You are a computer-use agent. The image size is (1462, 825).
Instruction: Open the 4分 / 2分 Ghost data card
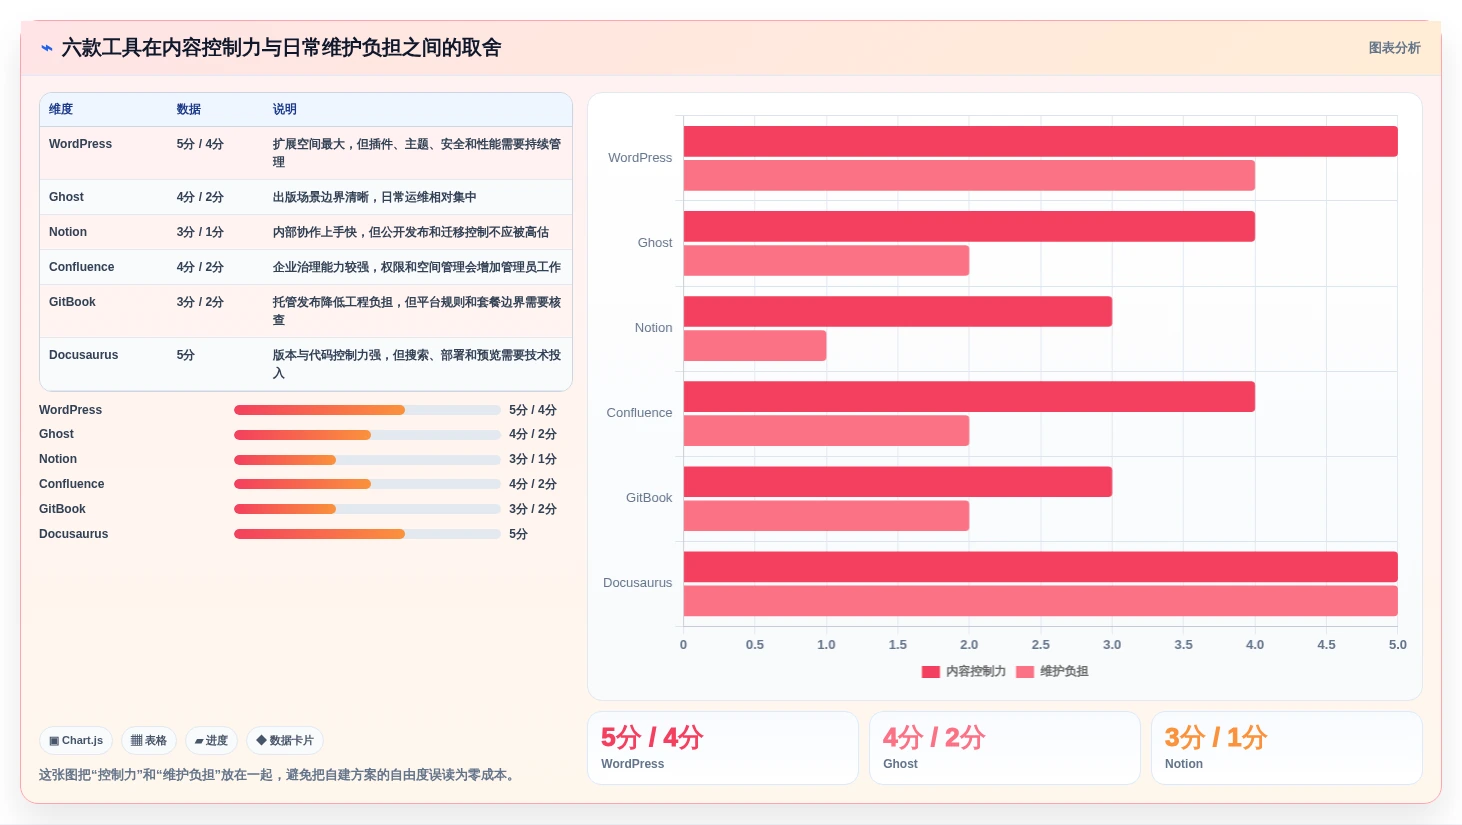click(1005, 748)
